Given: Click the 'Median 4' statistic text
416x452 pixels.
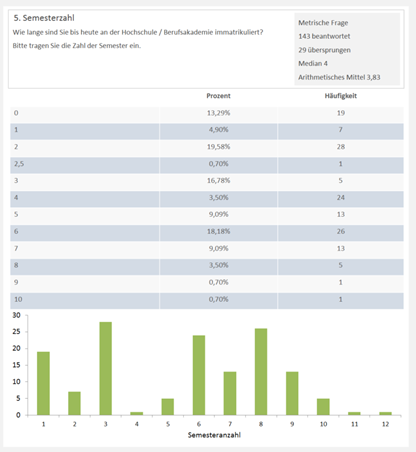Looking at the screenshot, I should 313,63.
